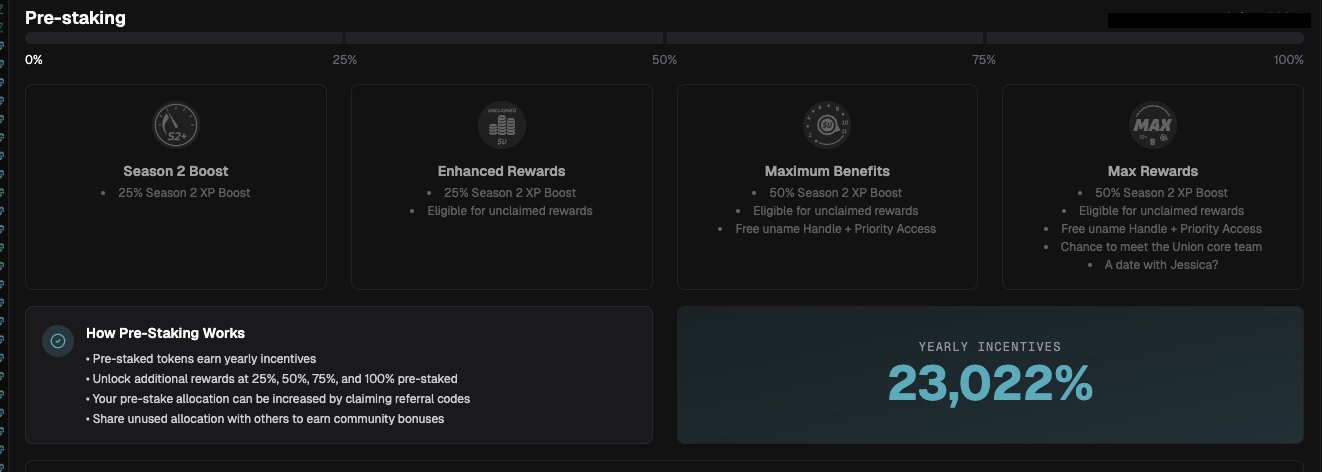Click the 23,022% yearly incentives figure
The image size is (1322, 472).
click(x=990, y=382)
